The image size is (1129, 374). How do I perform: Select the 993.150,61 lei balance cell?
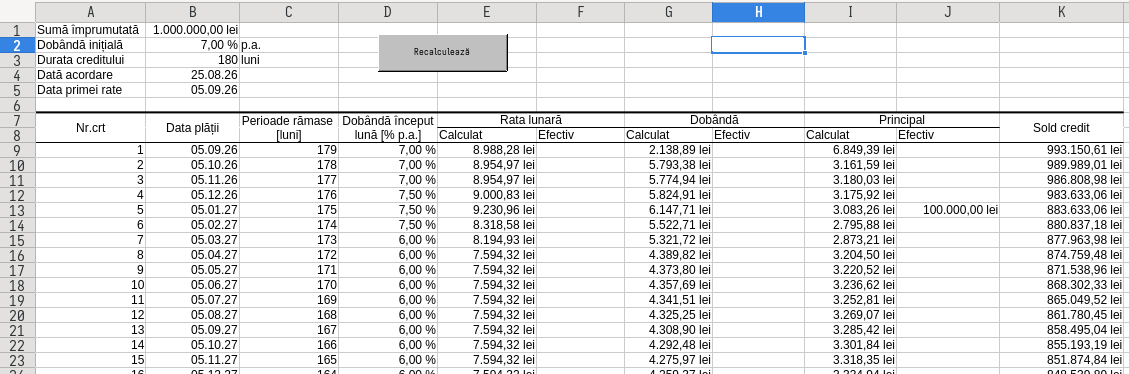tap(1061, 150)
